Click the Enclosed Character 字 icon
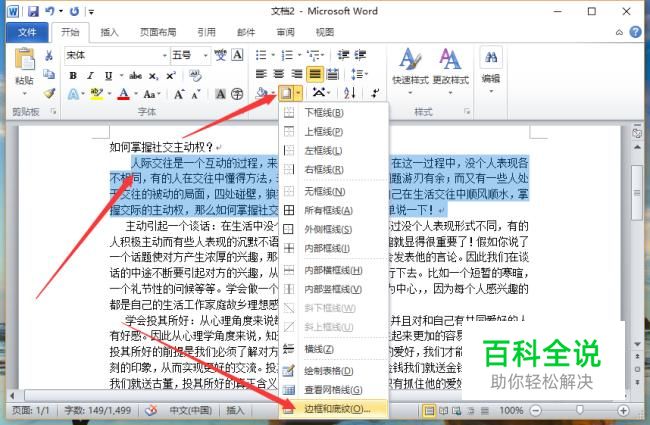The width and height of the screenshot is (650, 425). pyautogui.click(x=237, y=94)
